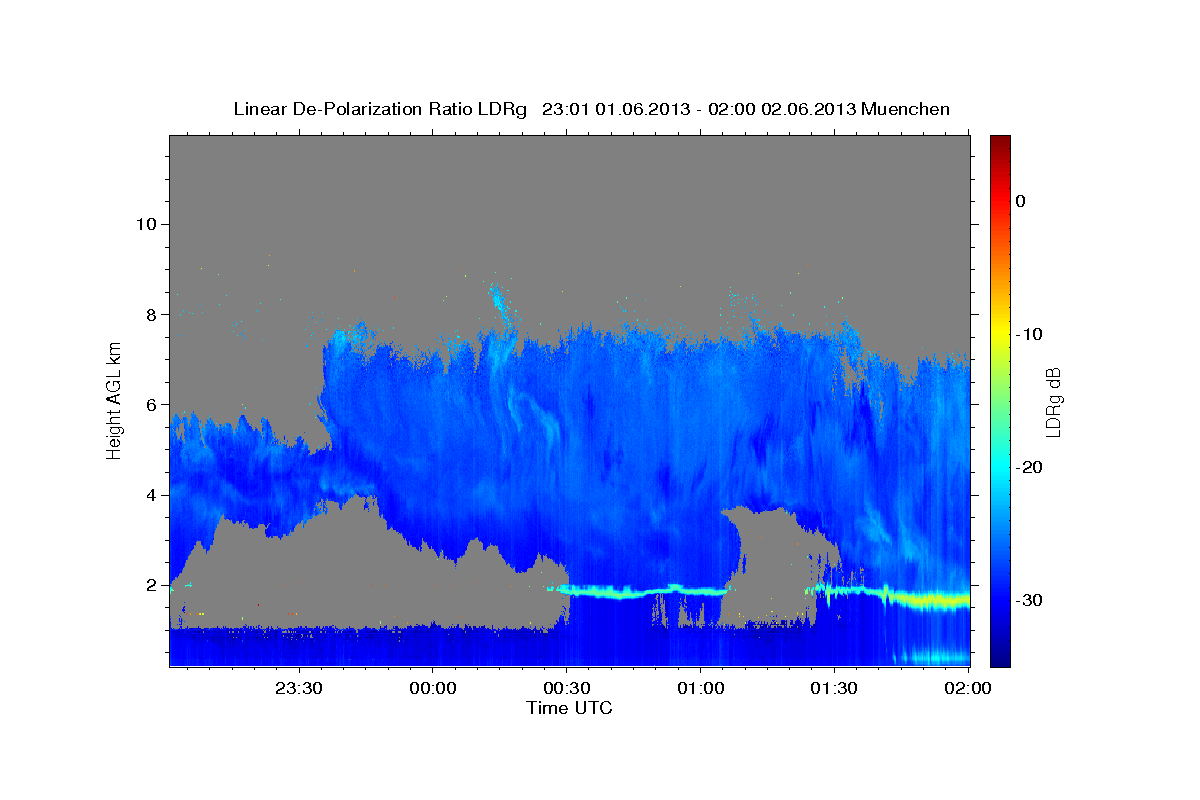This screenshot has height=800, width=1200.
Task: Click the colorbar label "LDRg dB"
Action: coord(1052,403)
